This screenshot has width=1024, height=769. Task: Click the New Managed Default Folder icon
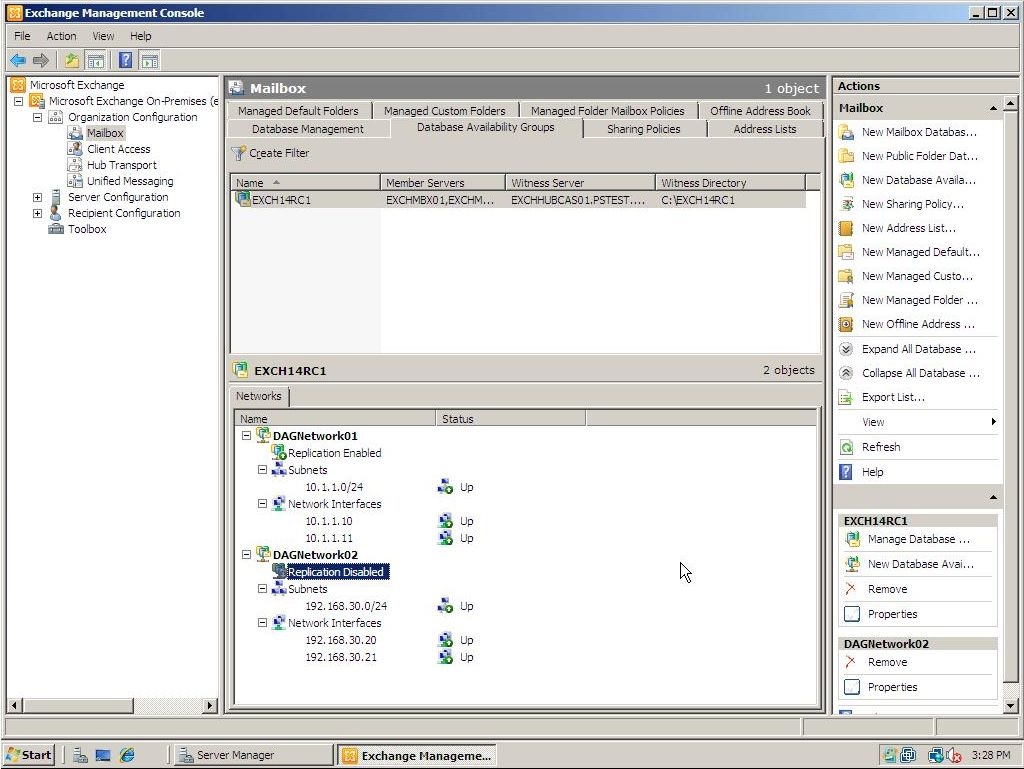click(x=846, y=252)
